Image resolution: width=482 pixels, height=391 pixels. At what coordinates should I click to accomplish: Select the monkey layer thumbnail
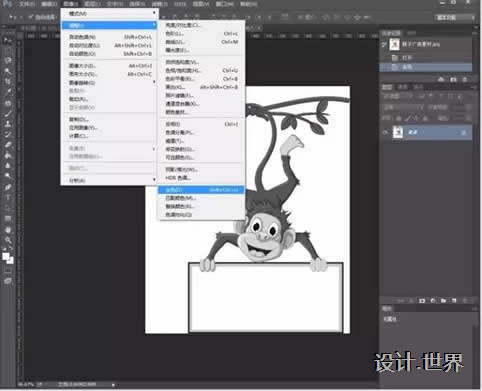click(398, 132)
